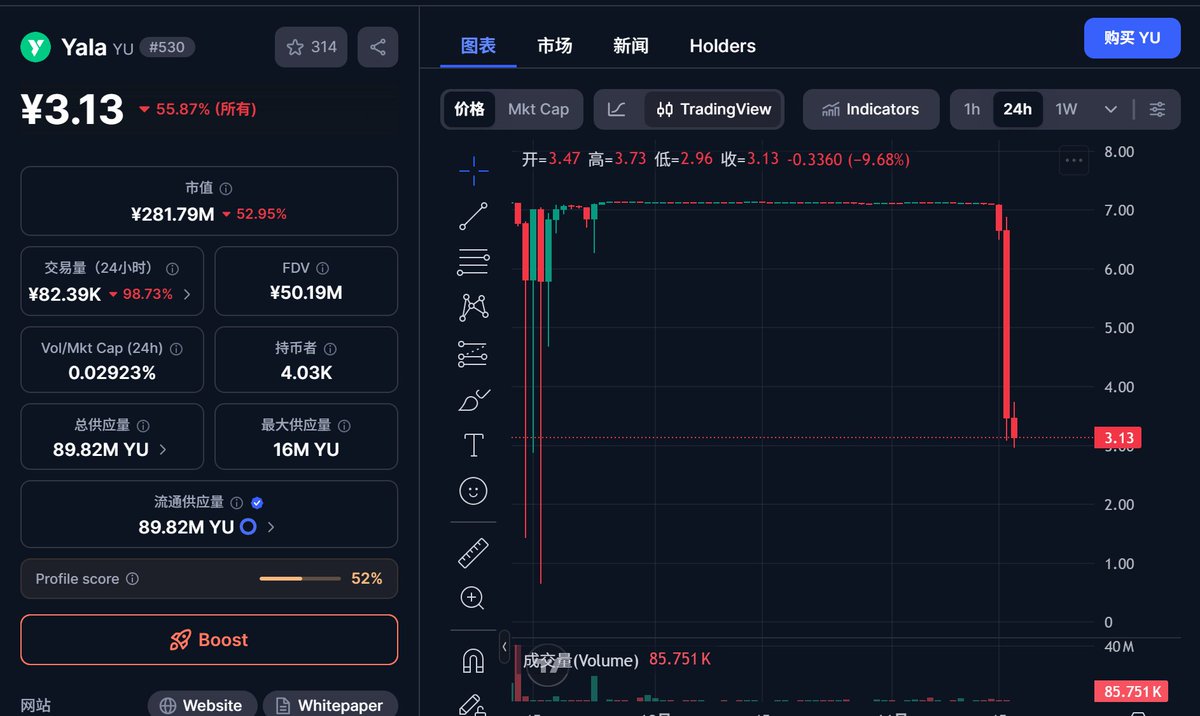Screen dimensions: 1200x716
Task: Click the 0.02923% Vol/Mkt Cap value
Action: pos(112,373)
